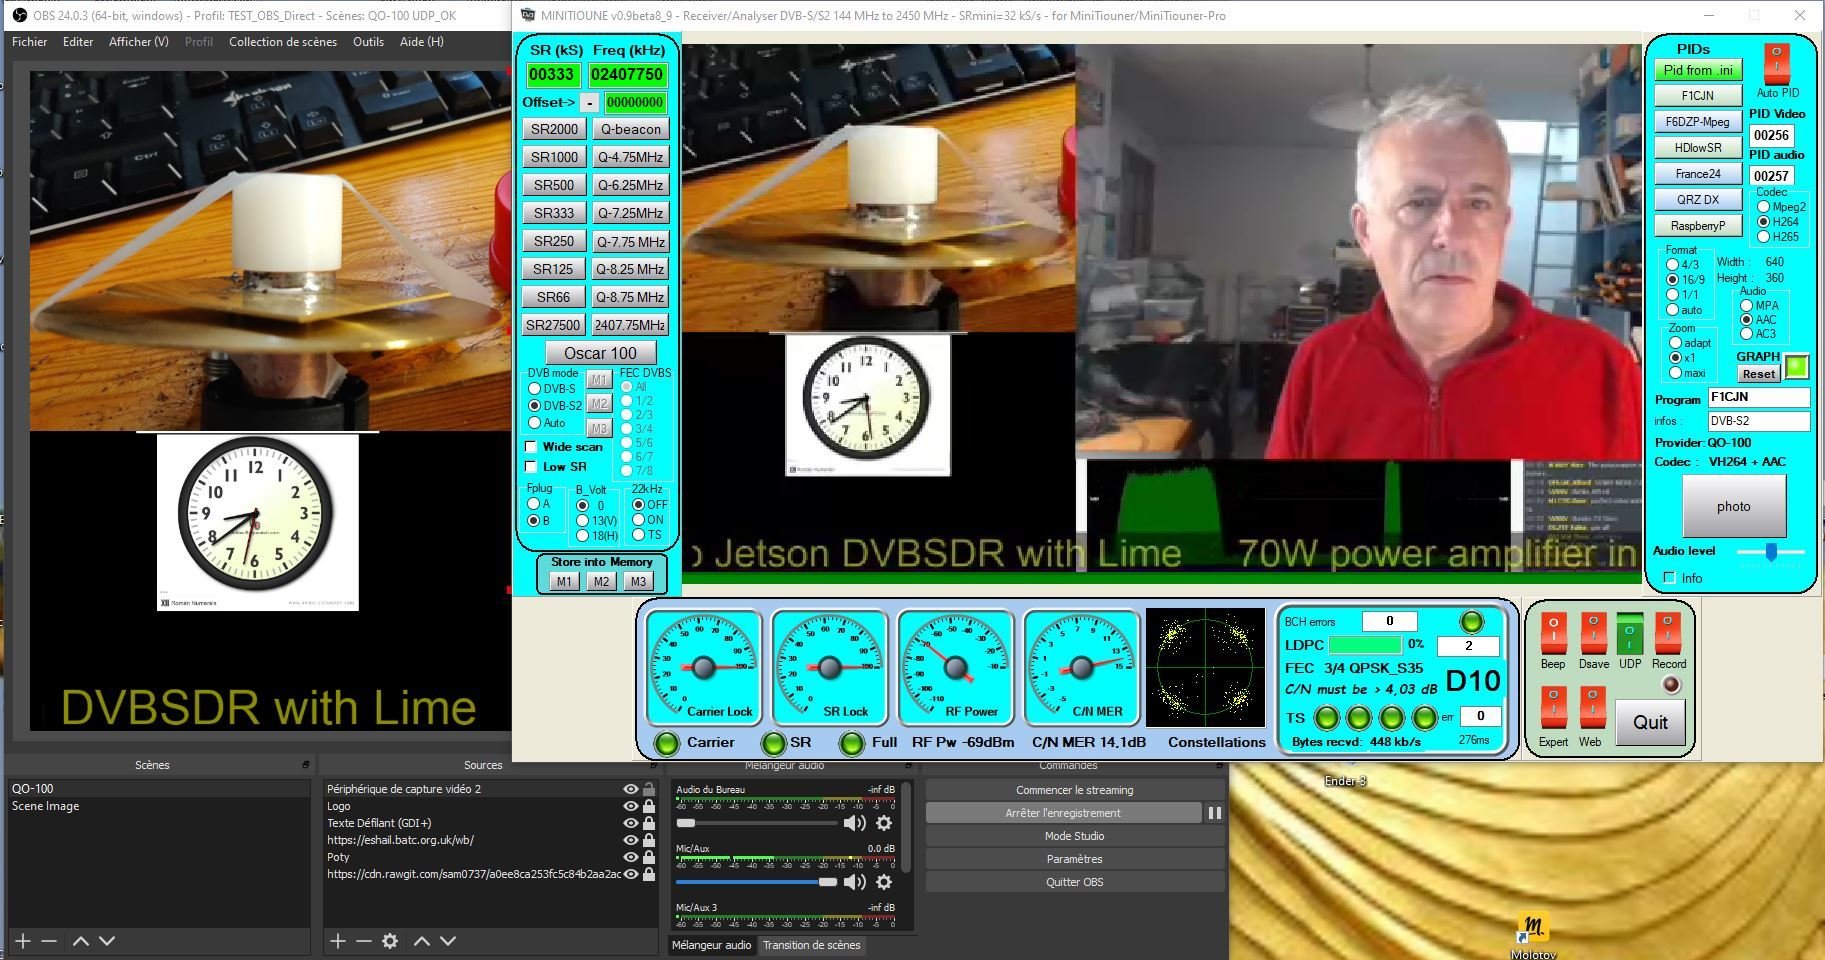Undock the Scènes panel

click(306, 765)
